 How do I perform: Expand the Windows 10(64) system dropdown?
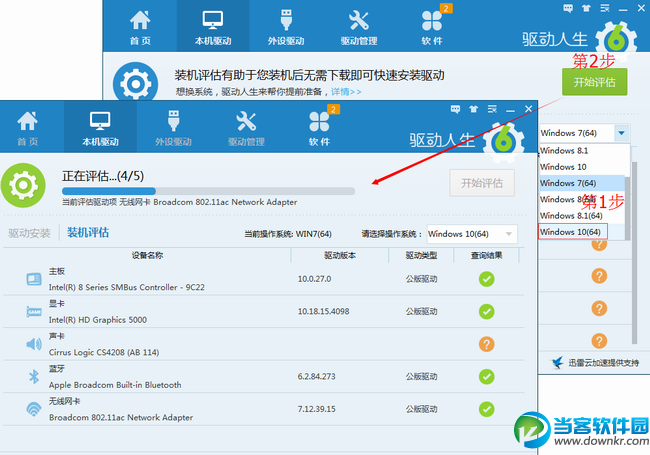[509, 234]
